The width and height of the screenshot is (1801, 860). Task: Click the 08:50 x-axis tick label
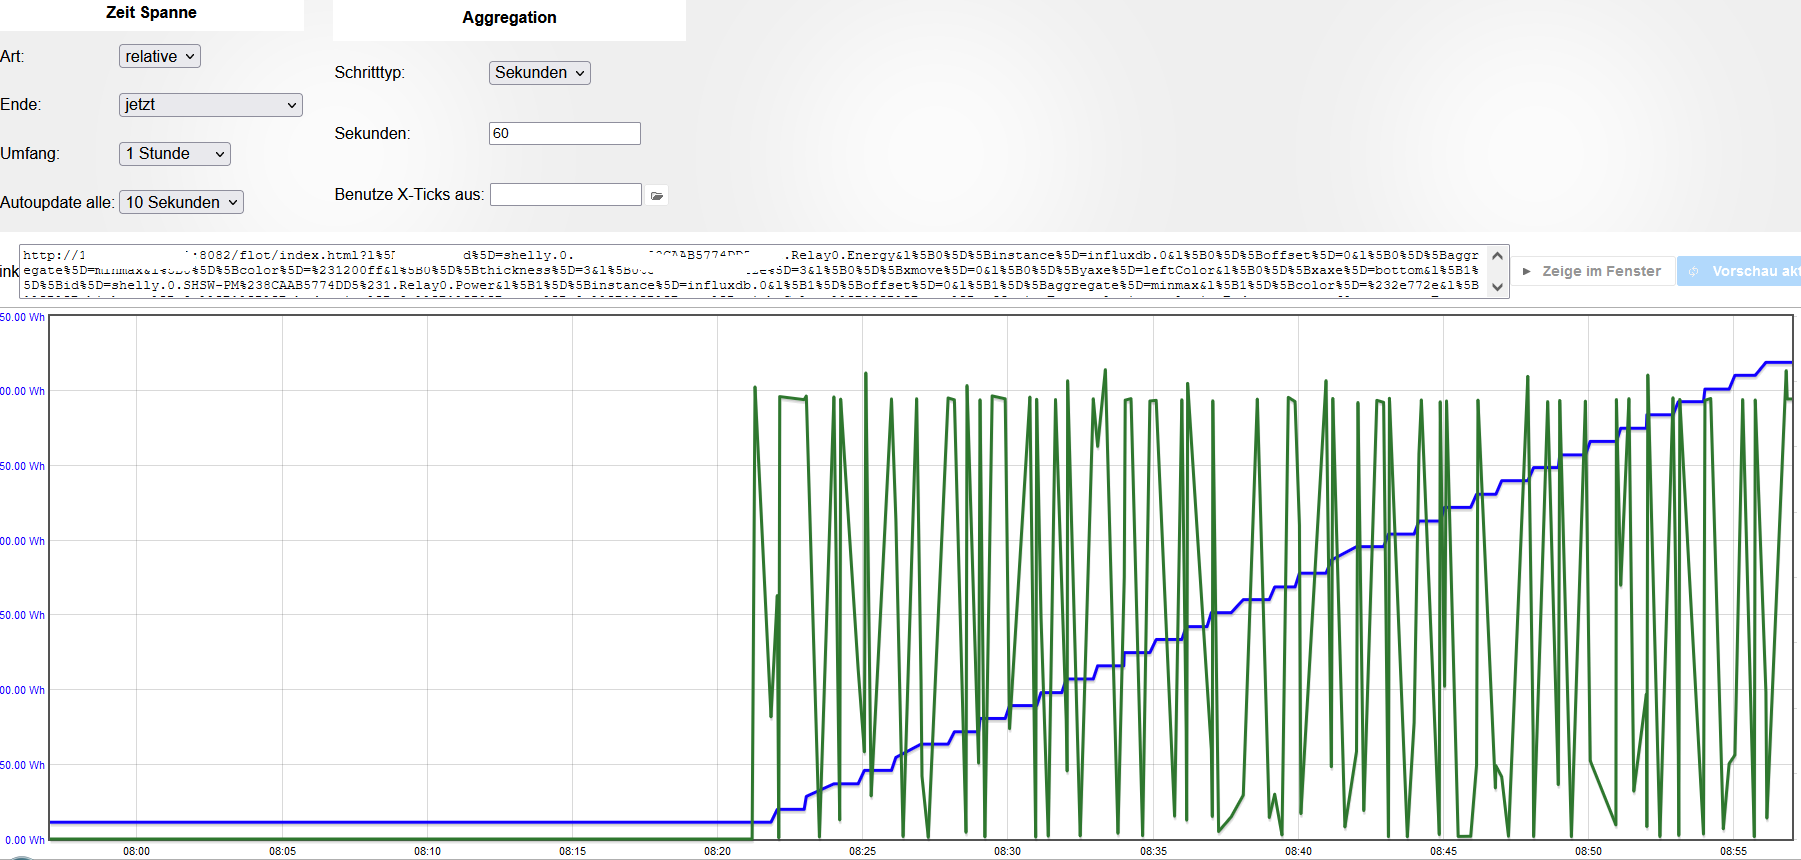(x=1589, y=852)
